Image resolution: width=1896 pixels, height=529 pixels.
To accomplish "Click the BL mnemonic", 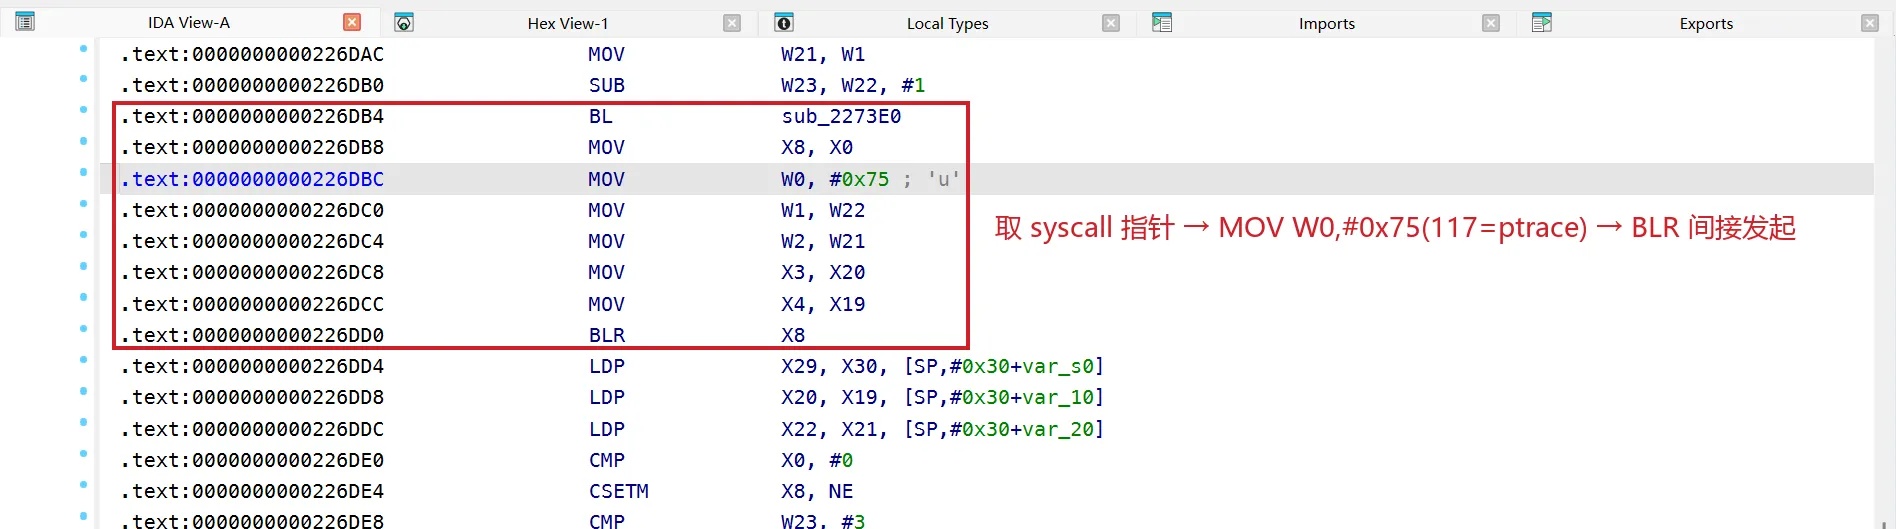I will [x=600, y=117].
